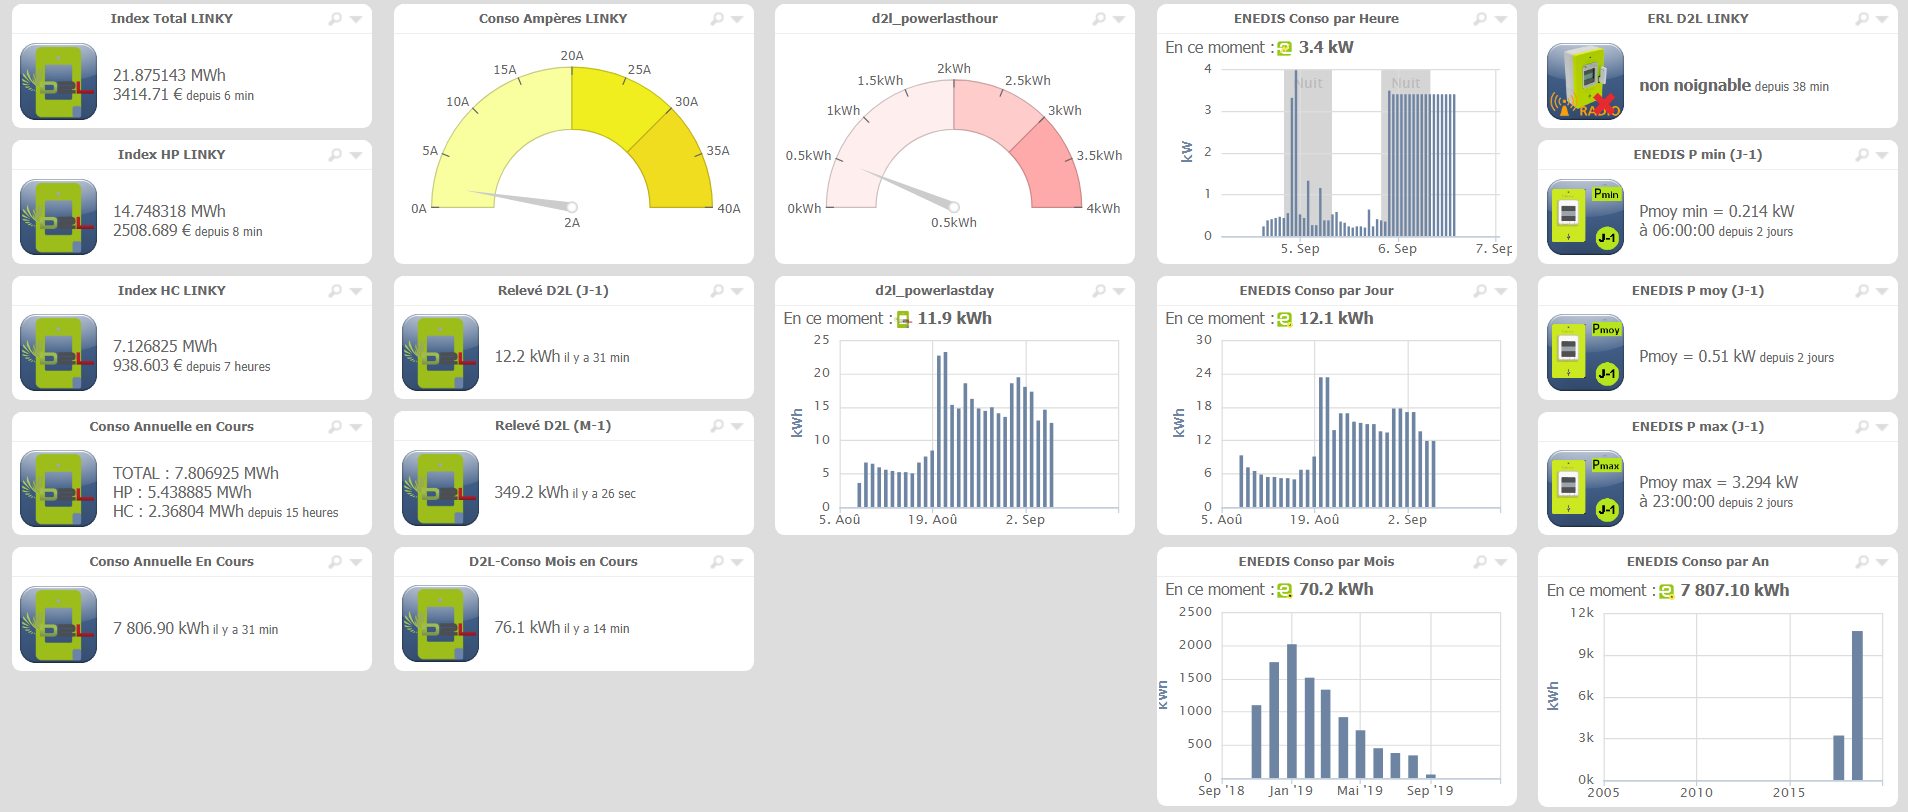Expand dropdown arrow on Index Total LINKY widget
This screenshot has height=812, width=1908.
[356, 20]
